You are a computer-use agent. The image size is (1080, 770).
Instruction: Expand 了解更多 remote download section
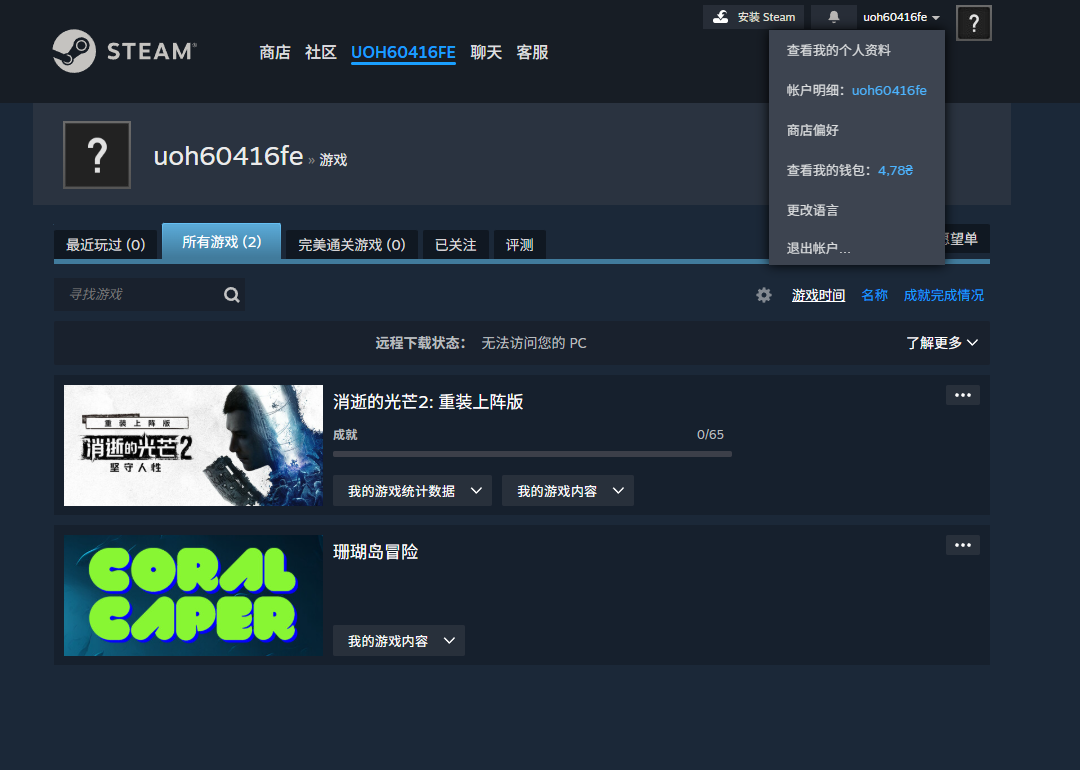coord(941,343)
